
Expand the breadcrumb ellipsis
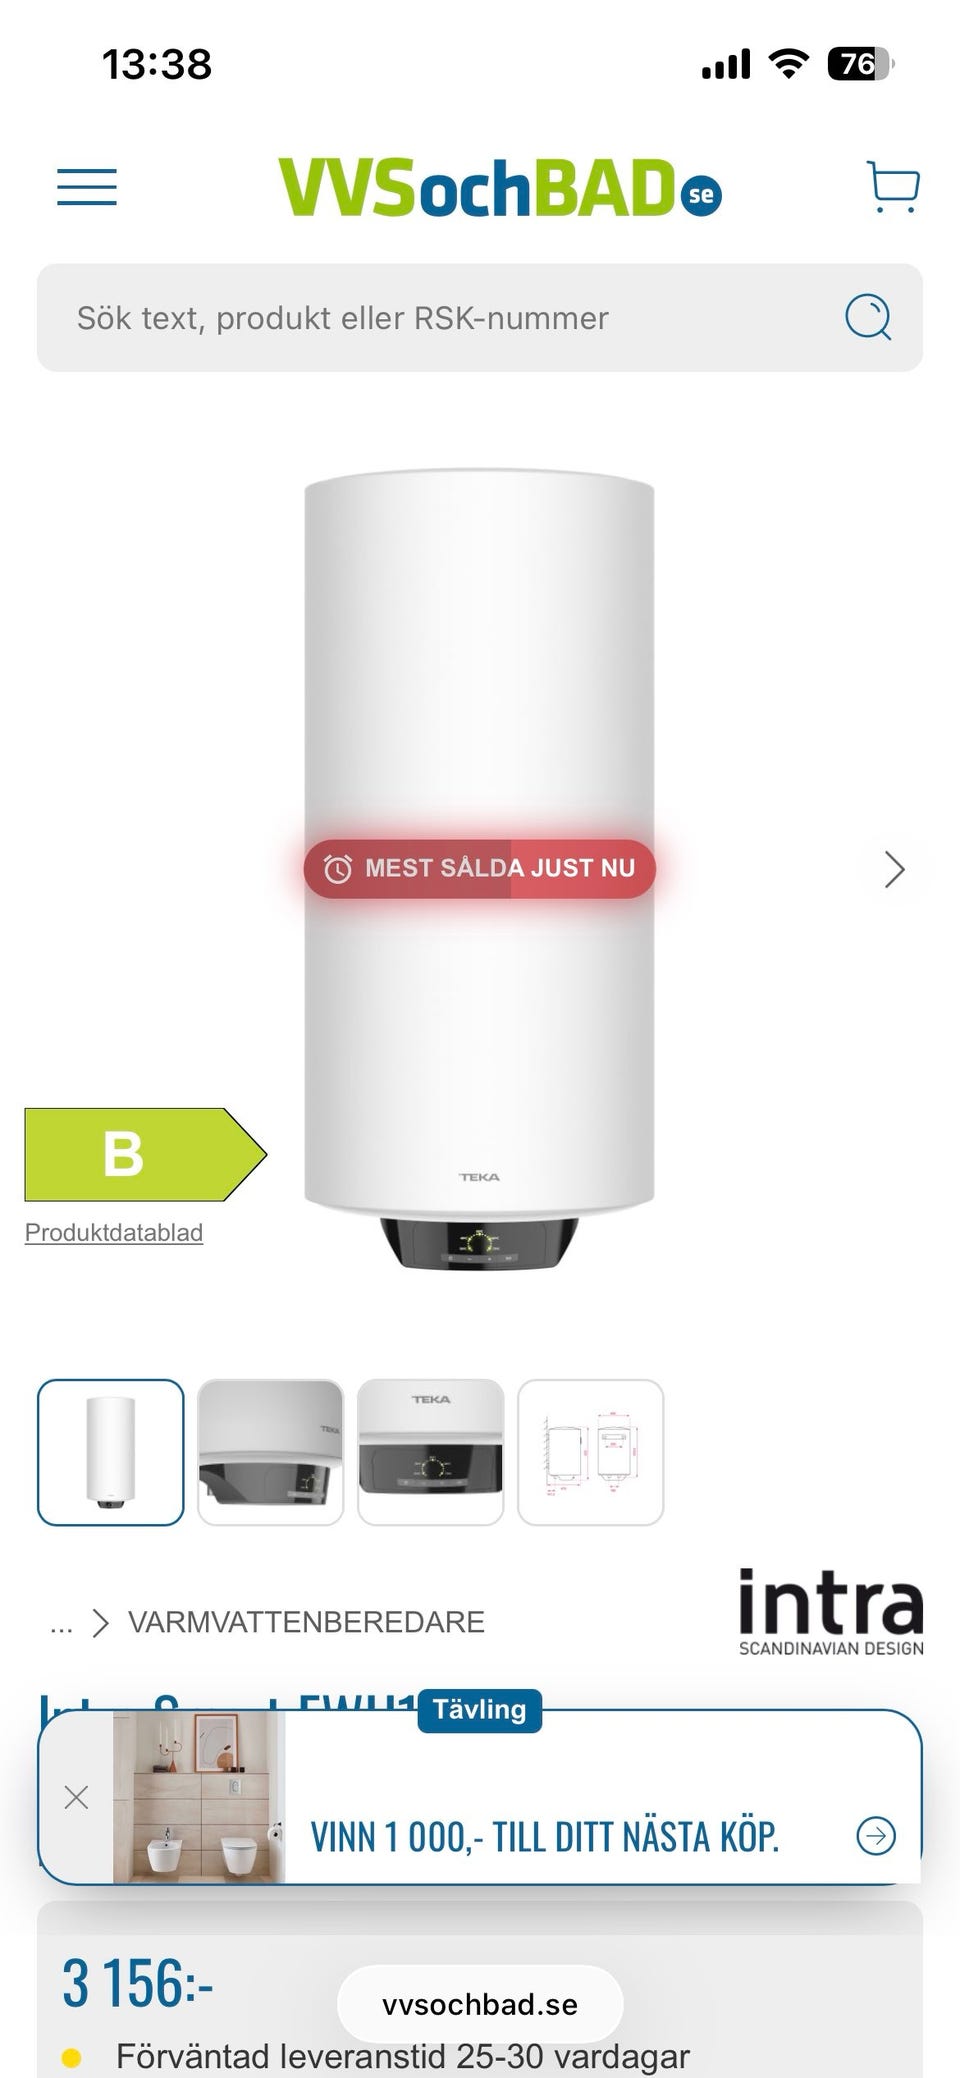point(61,1622)
